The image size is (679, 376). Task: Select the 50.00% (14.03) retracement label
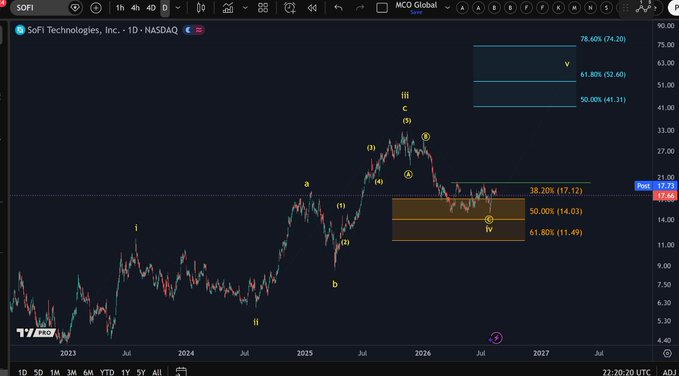click(556, 211)
